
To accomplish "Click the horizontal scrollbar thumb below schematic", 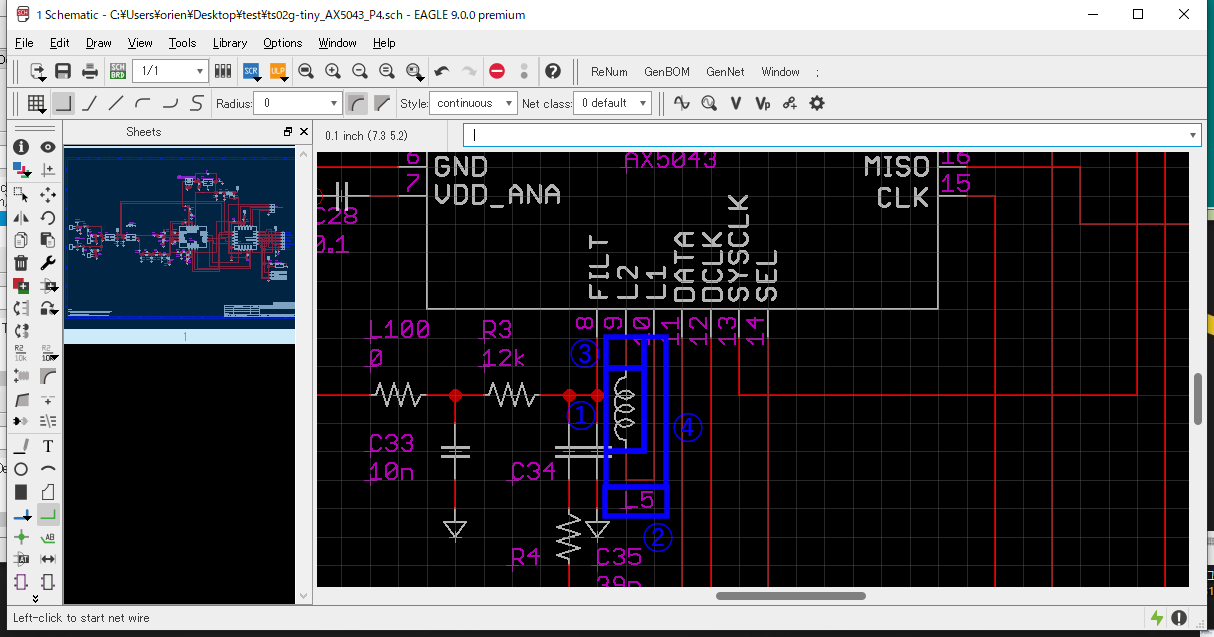I will coord(790,596).
